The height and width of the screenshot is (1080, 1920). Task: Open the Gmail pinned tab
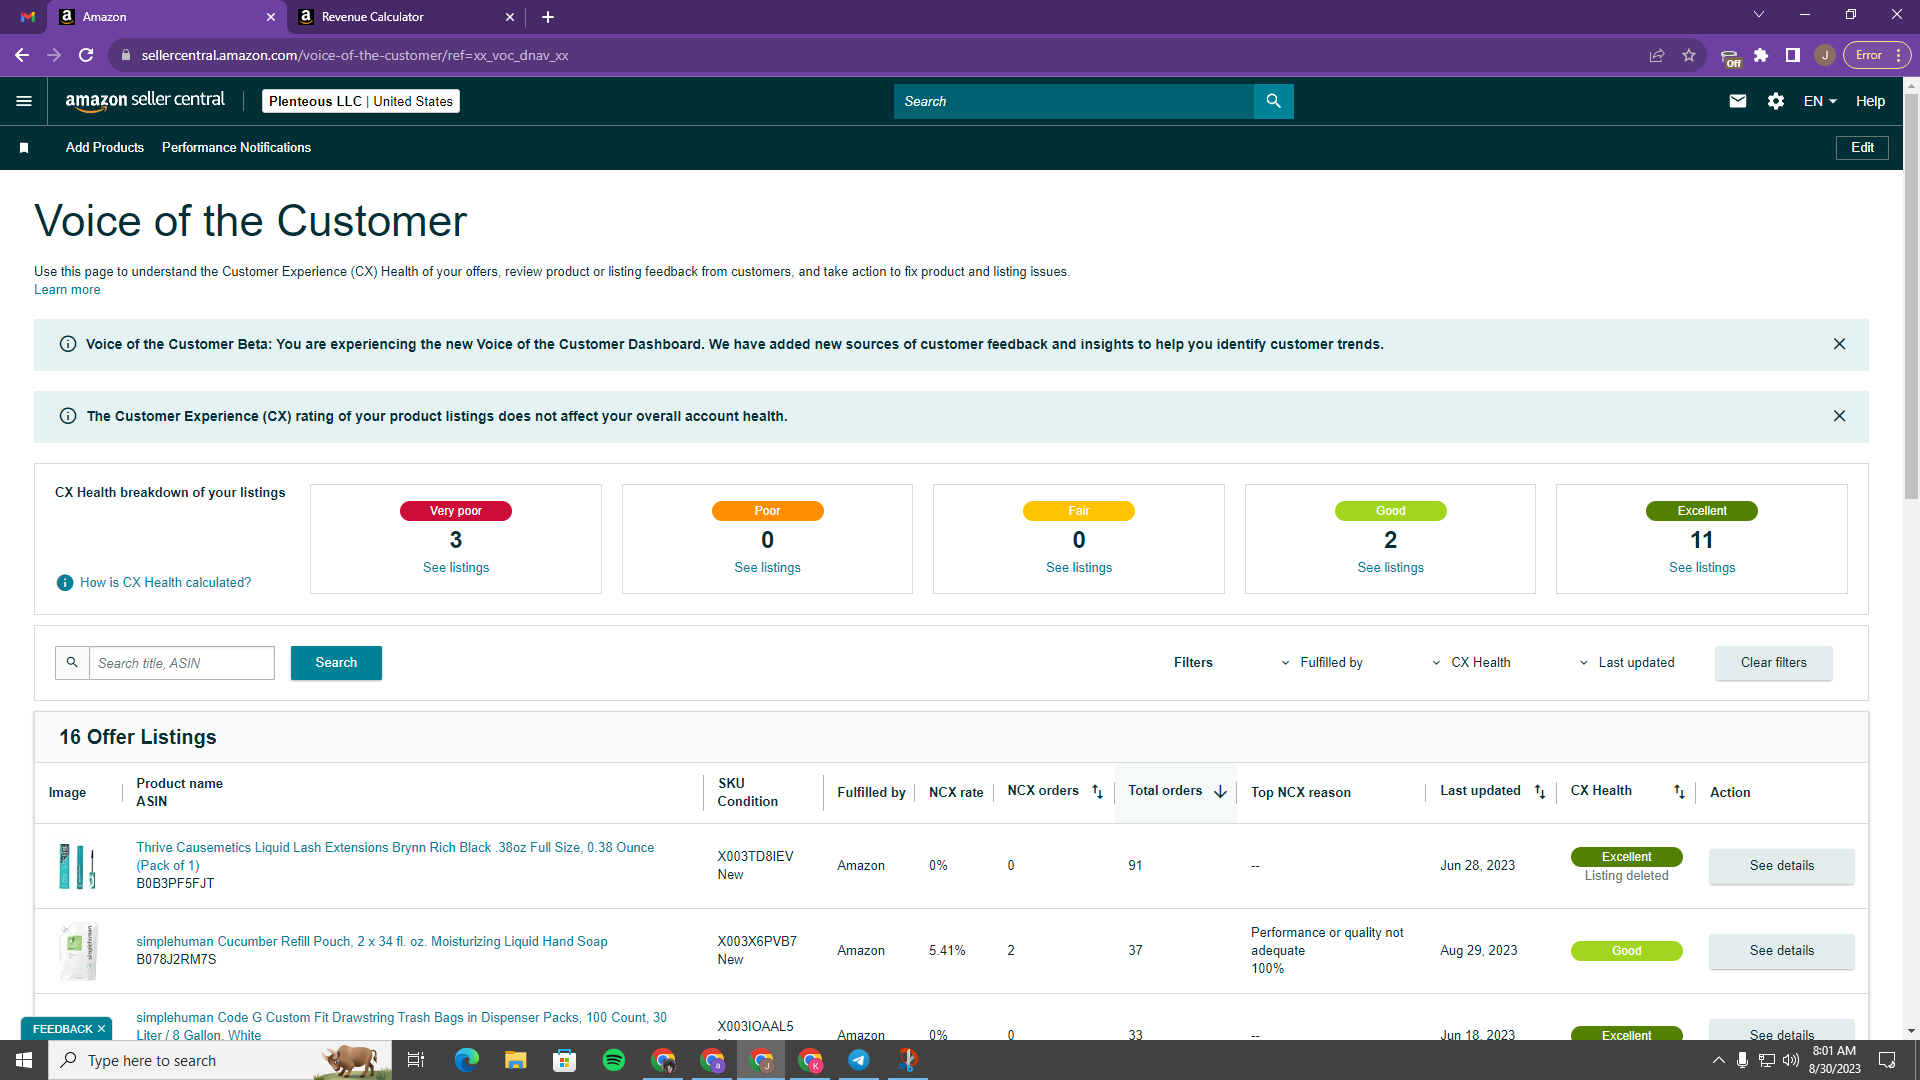pos(28,17)
